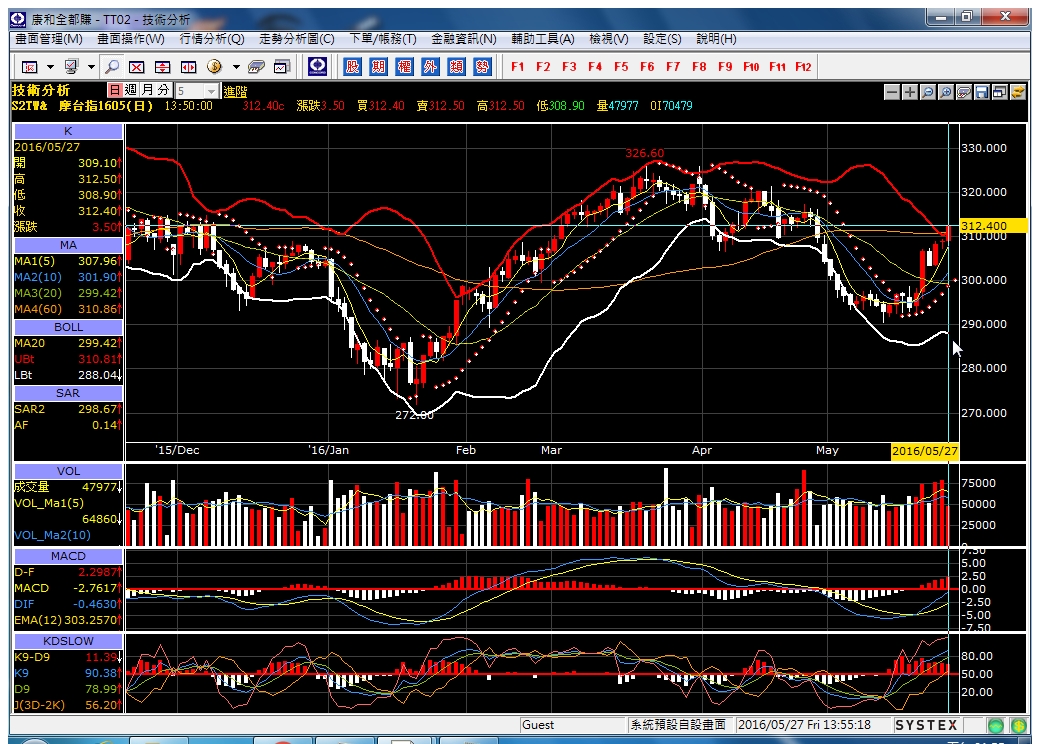Switch chart to weekly 週 period
This screenshot has width=1040, height=744.
pos(131,90)
